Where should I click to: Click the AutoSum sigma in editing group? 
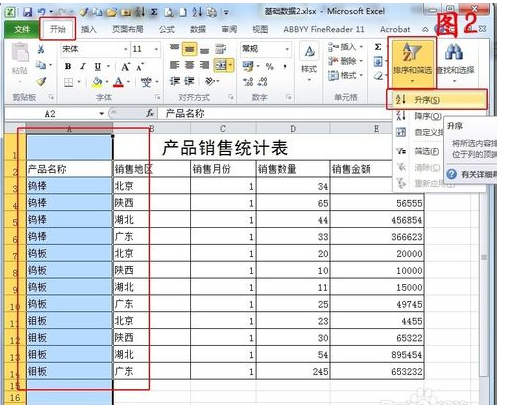378,47
